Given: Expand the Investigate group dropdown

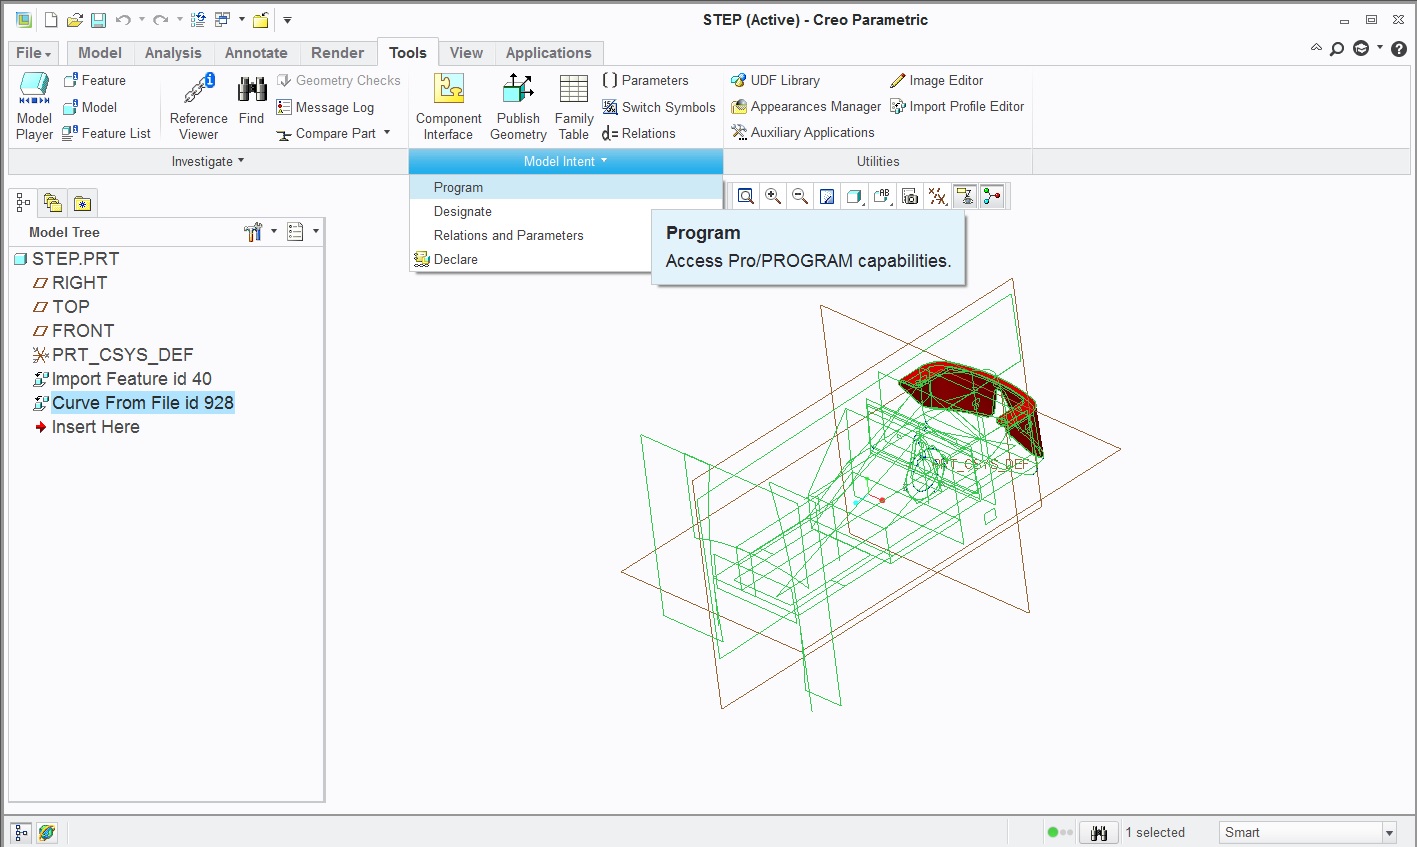Looking at the screenshot, I should (x=208, y=161).
